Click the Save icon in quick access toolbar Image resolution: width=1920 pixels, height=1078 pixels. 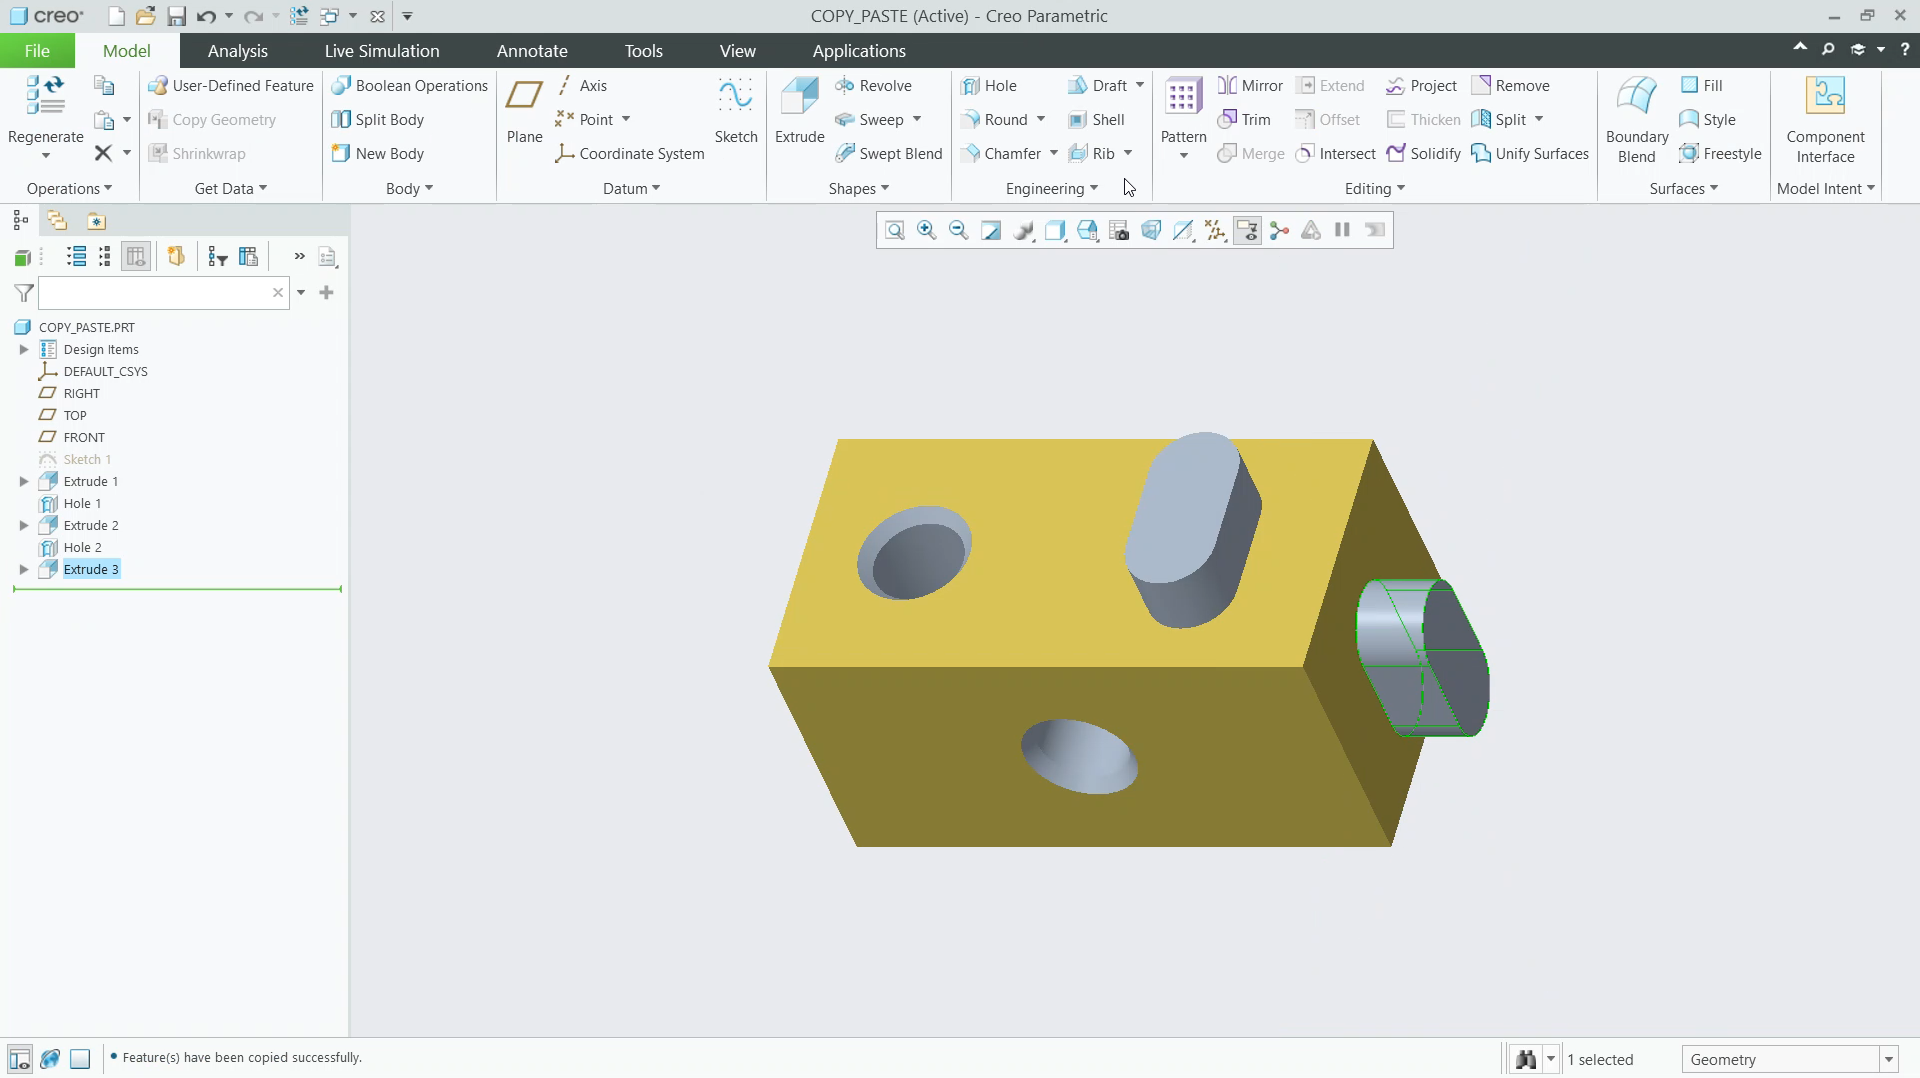pos(176,16)
